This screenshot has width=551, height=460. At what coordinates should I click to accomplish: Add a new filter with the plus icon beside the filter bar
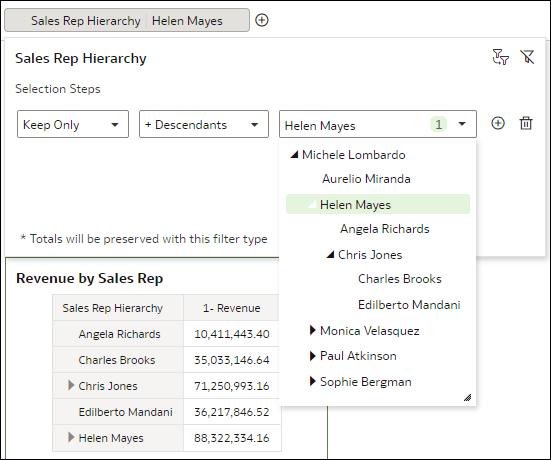click(x=262, y=20)
